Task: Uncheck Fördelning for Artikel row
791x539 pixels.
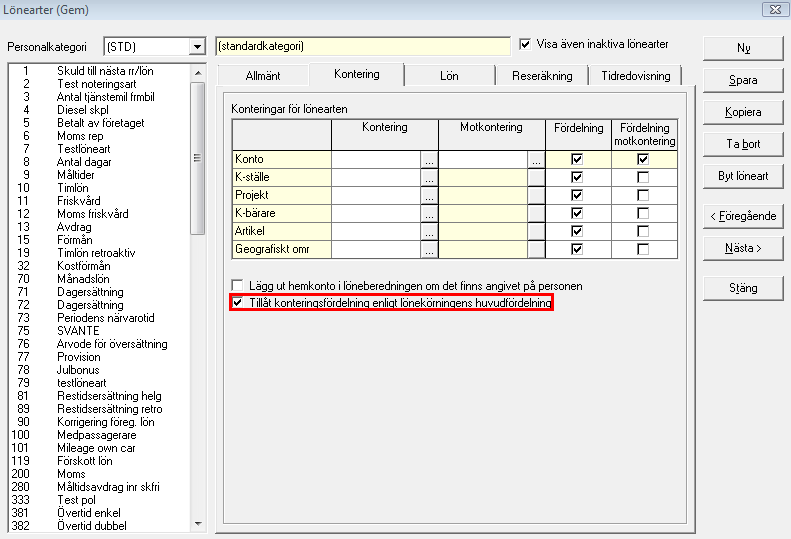Action: pyautogui.click(x=577, y=232)
